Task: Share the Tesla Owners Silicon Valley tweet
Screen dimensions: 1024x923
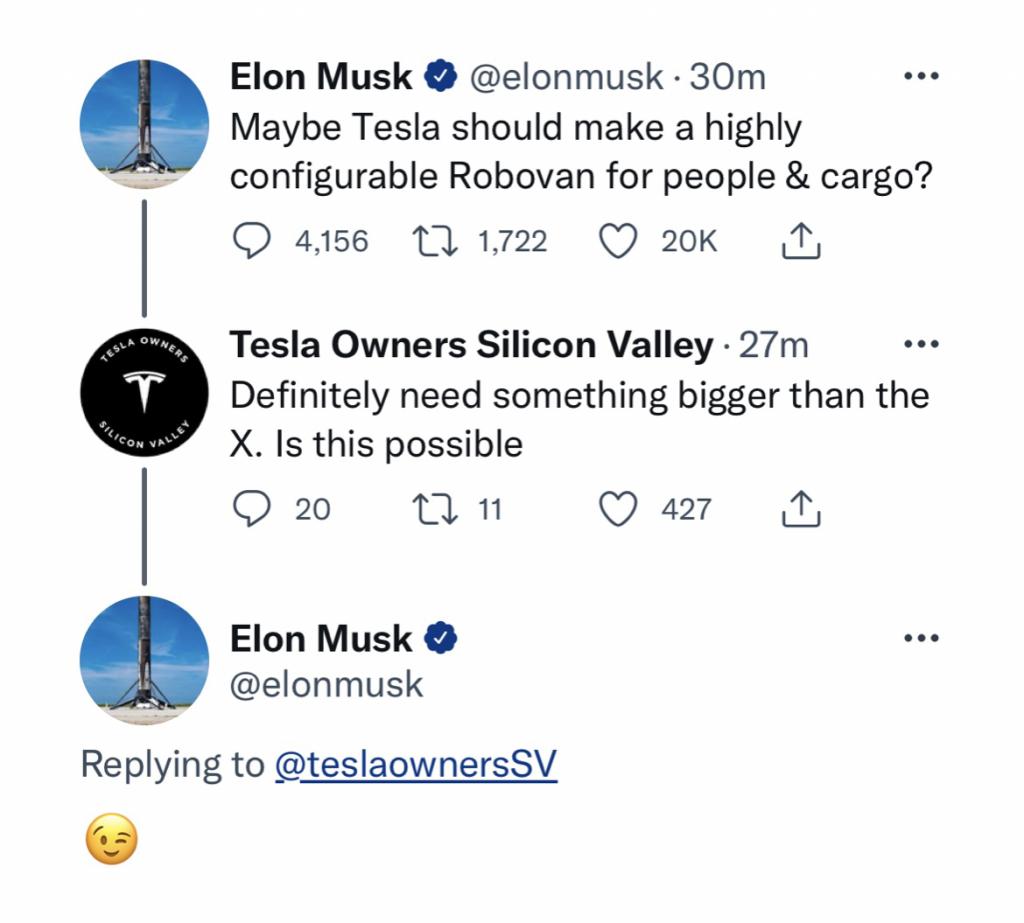Action: 801,509
